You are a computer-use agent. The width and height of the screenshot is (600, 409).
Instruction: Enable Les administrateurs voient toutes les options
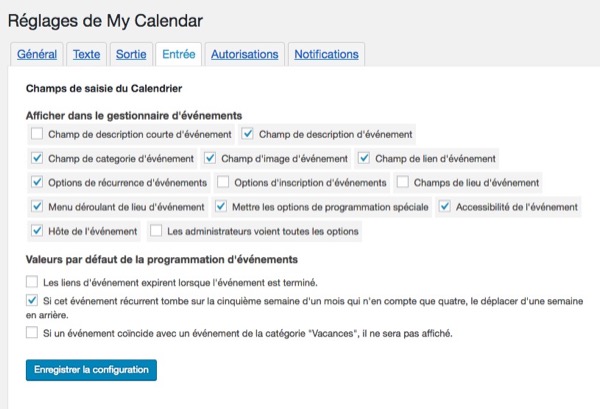(x=156, y=231)
